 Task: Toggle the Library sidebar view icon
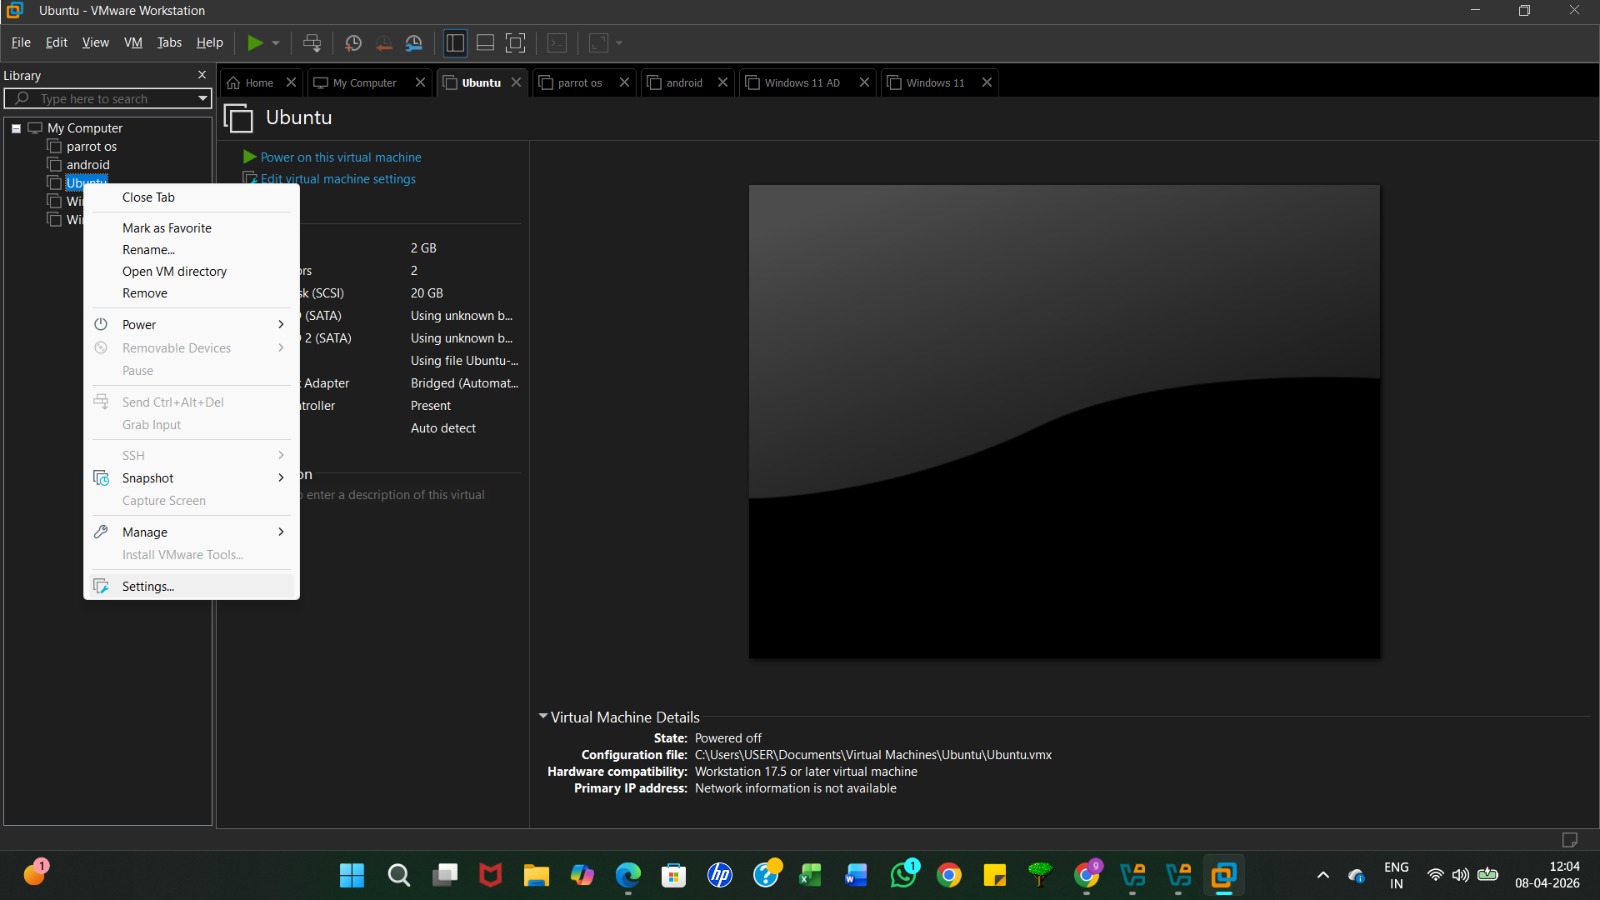tap(455, 43)
